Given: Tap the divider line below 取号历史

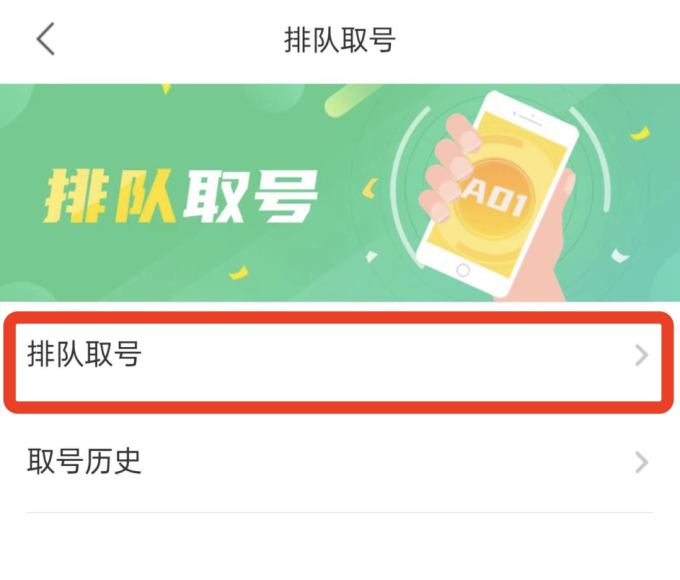Looking at the screenshot, I should click(340, 512).
